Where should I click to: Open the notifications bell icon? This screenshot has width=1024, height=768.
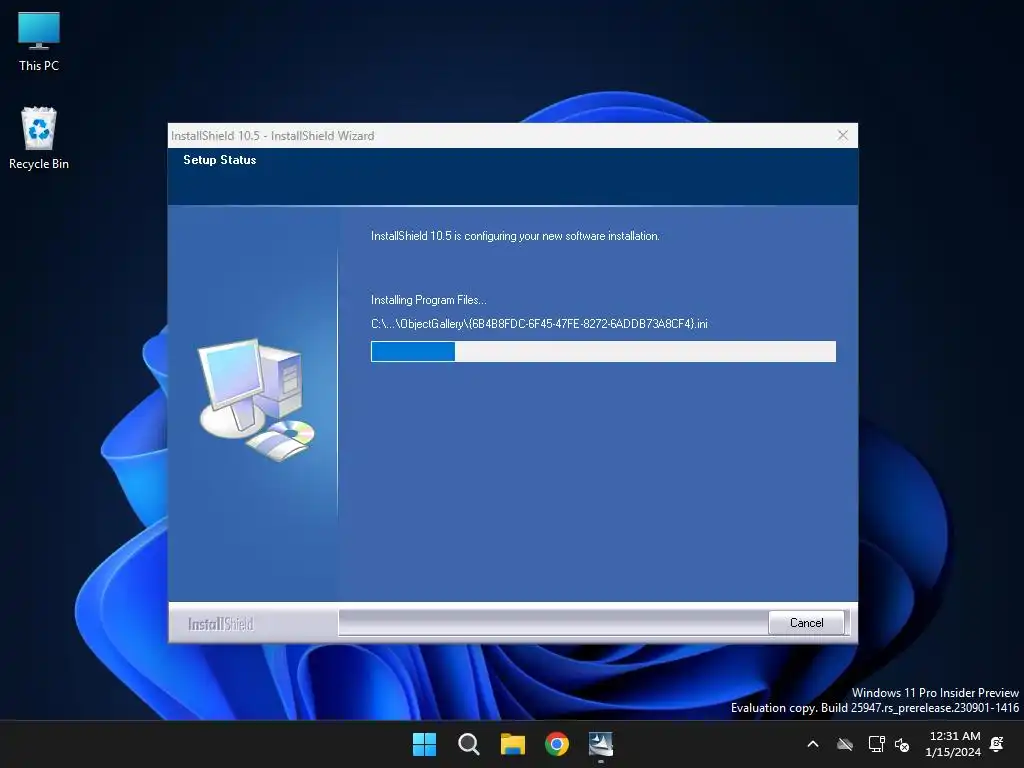coord(997,744)
